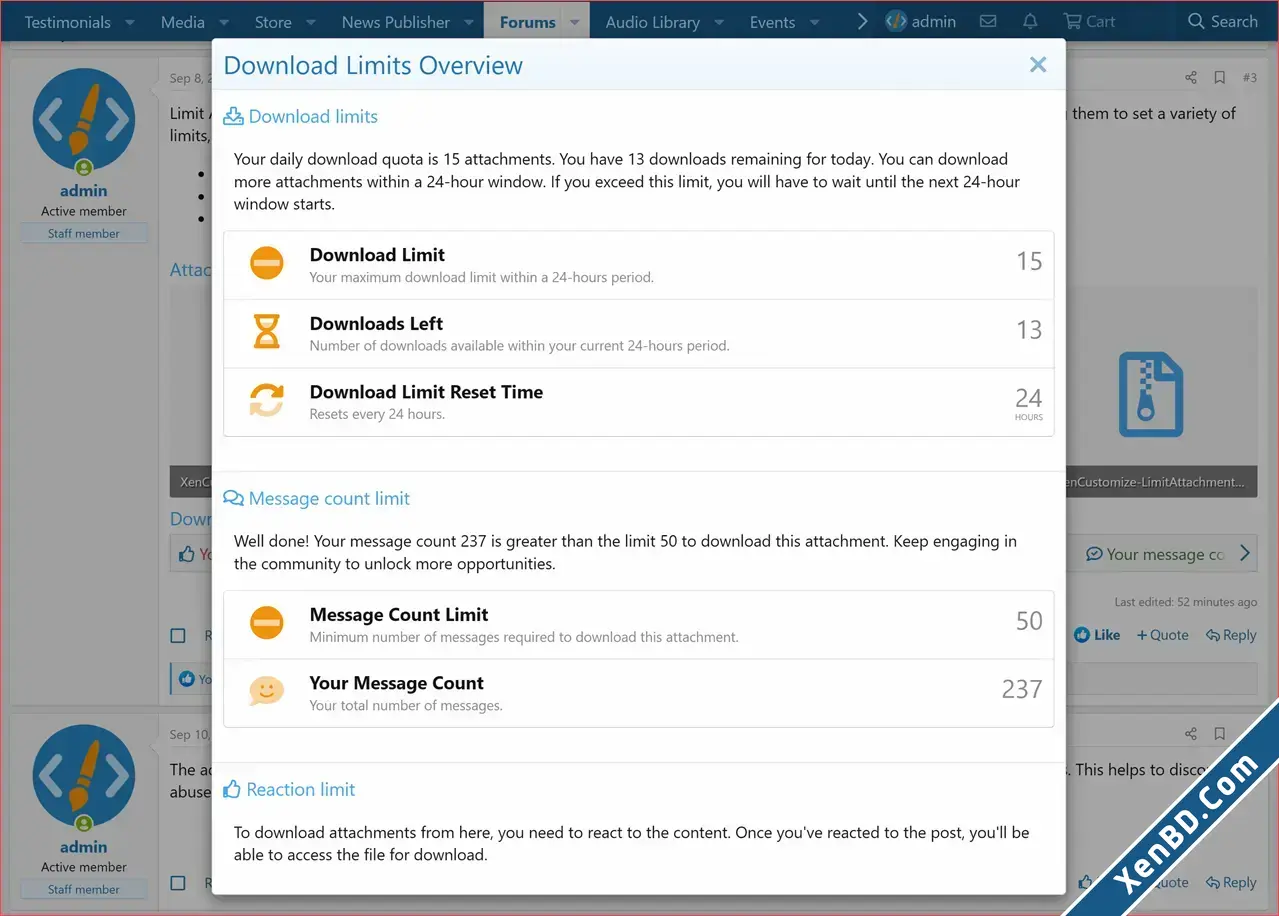Click the Message Count Limit value 50

(x=1029, y=621)
